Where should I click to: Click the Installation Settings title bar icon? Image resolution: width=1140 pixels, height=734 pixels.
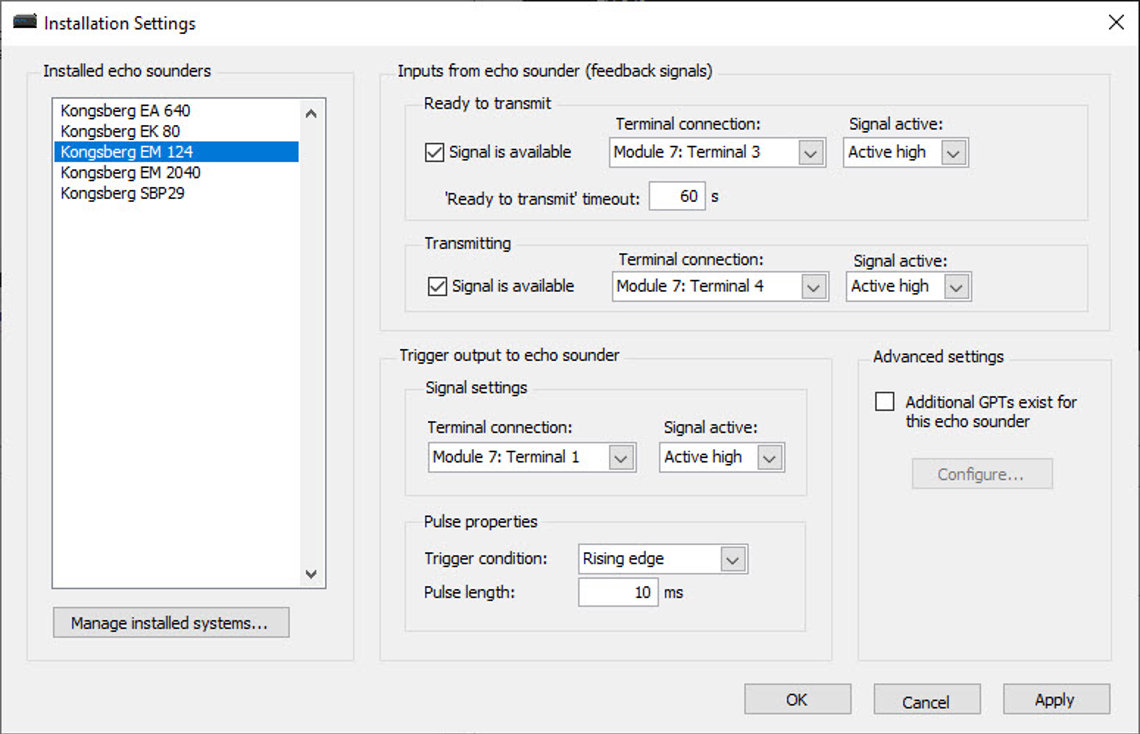point(25,22)
